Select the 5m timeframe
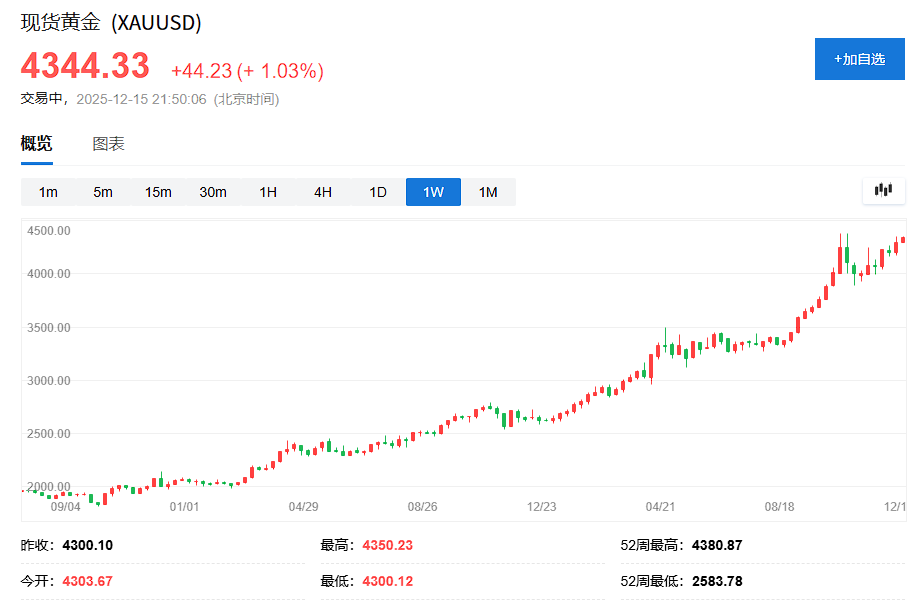 pos(102,191)
